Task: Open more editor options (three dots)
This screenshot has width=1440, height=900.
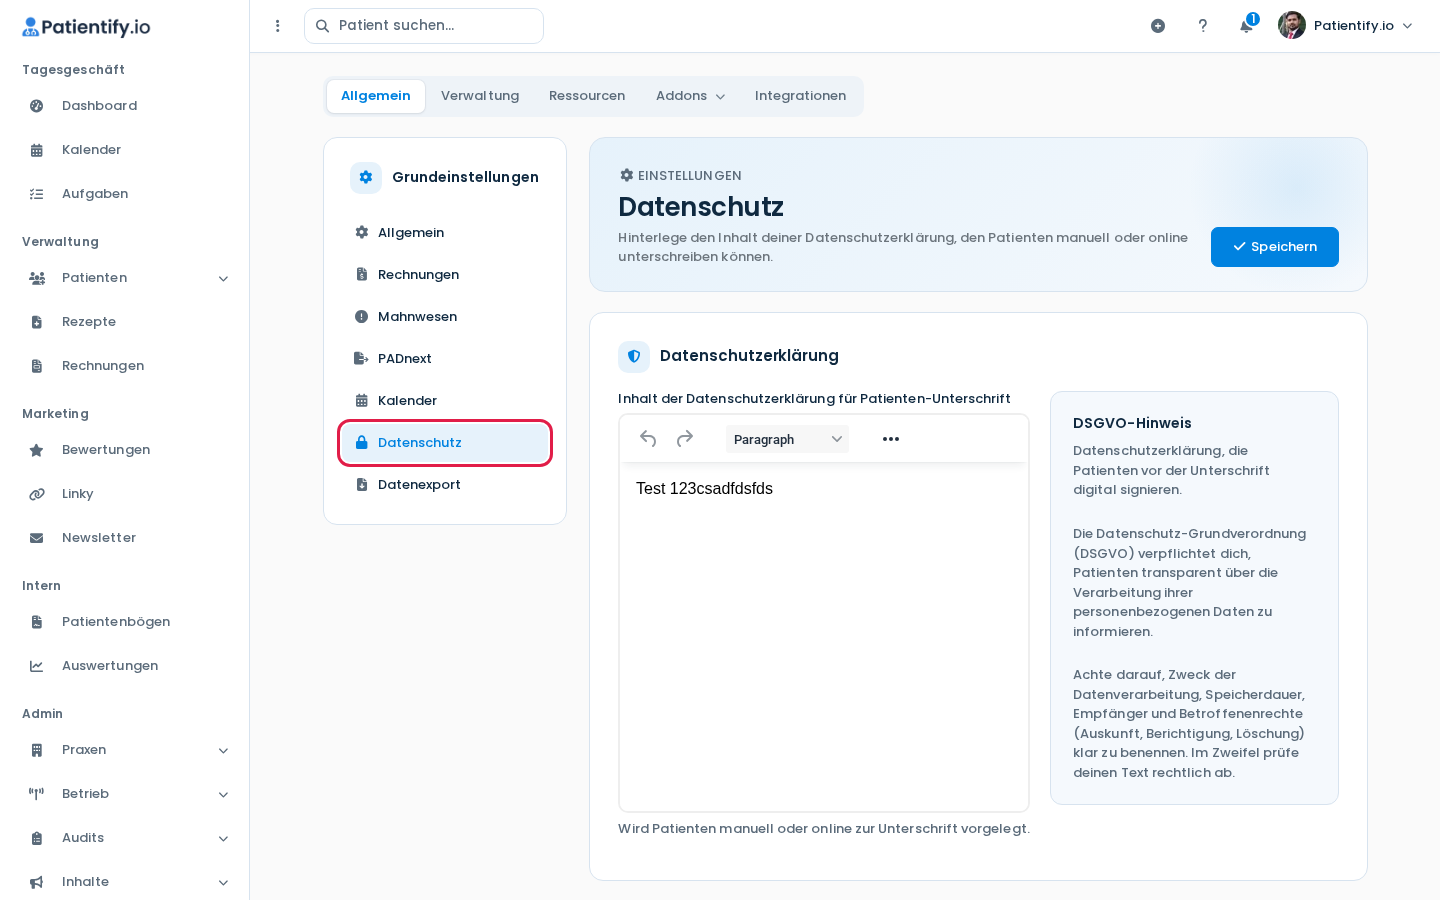Action: click(891, 439)
